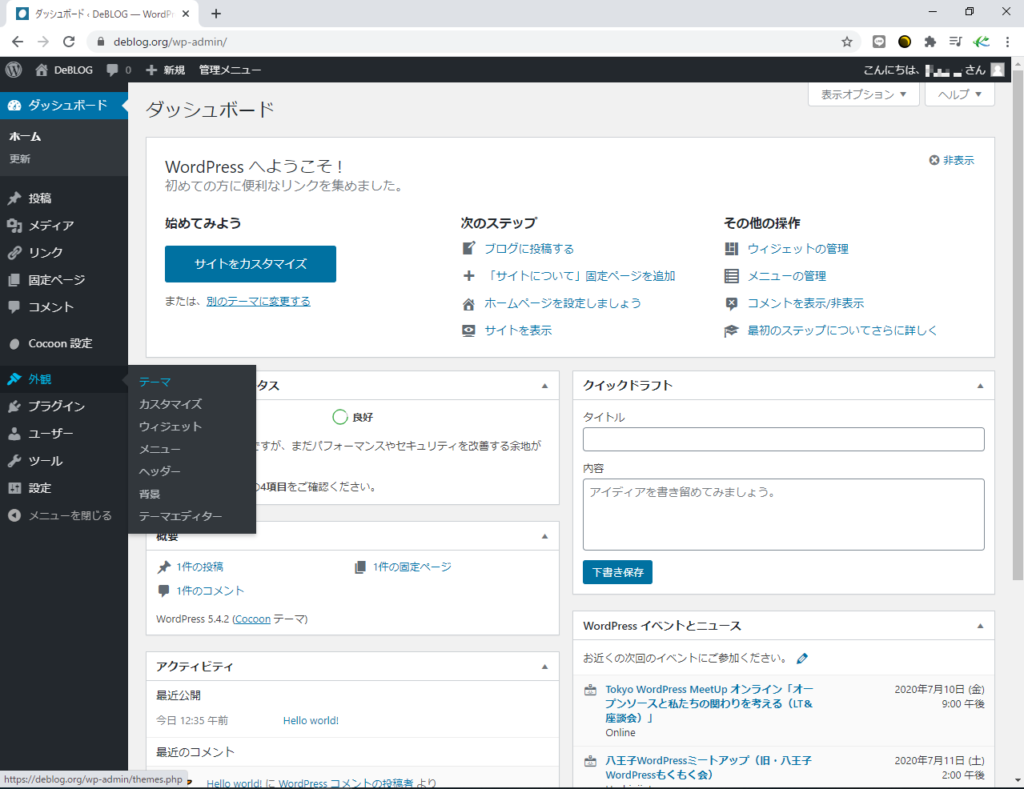1024x789 pixels.
Task: Click 最初のステップについてさらに詳しく link
Action: coord(842,330)
